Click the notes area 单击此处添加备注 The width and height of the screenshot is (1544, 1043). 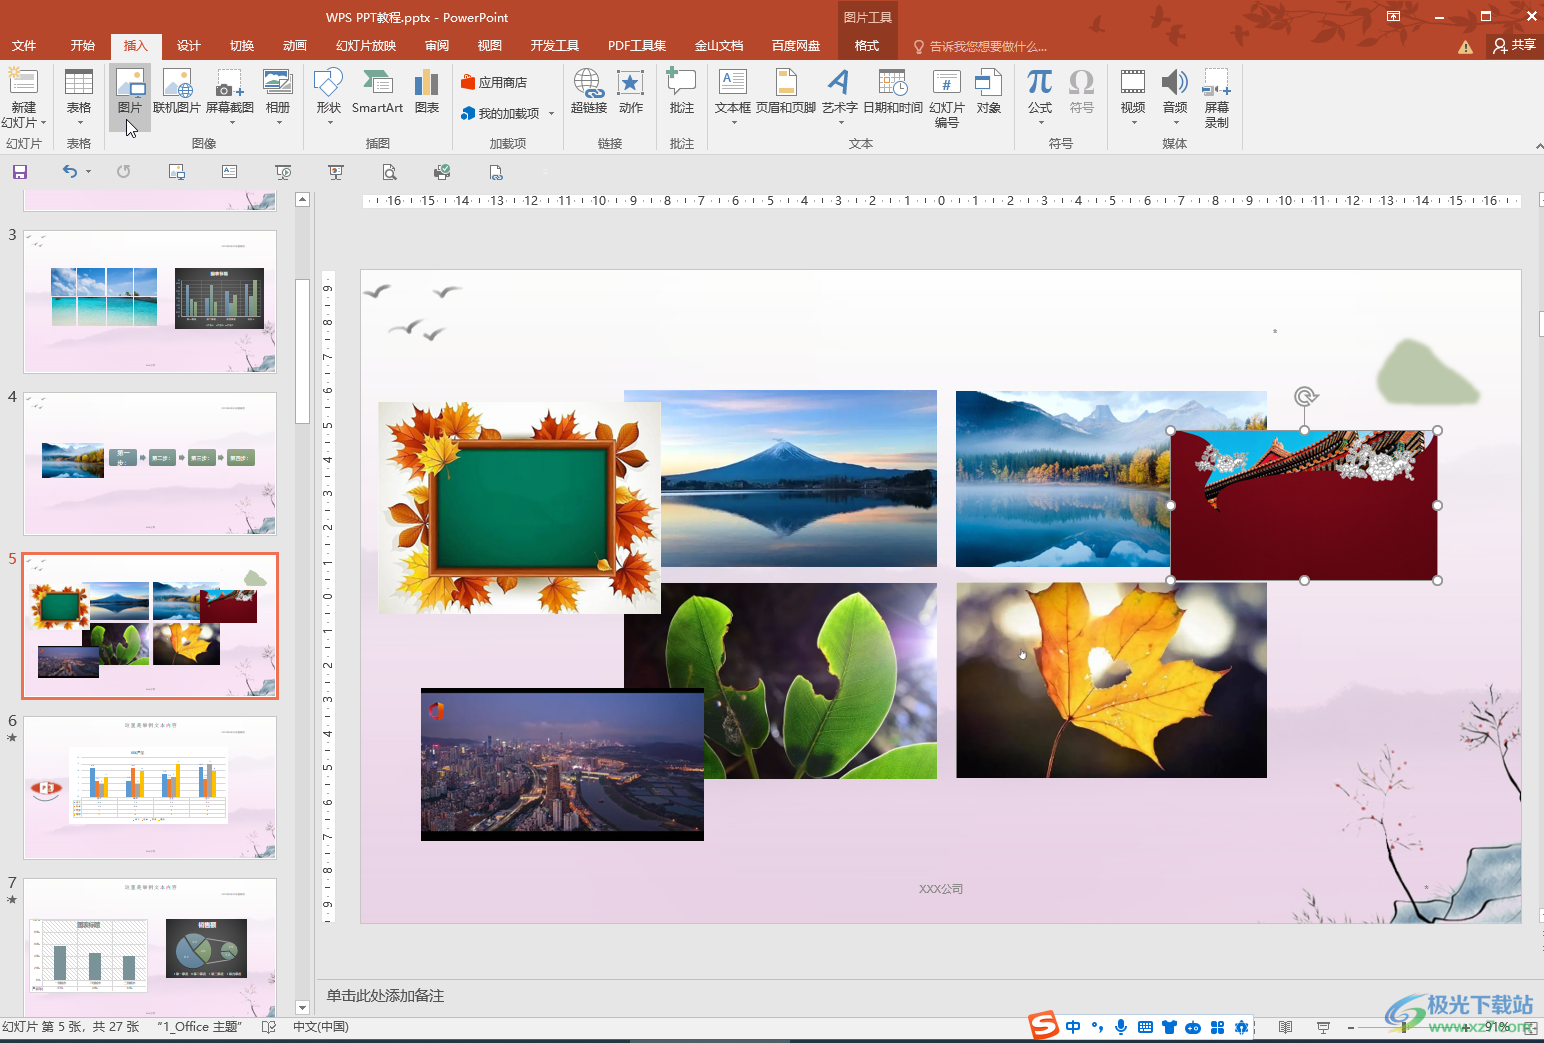385,996
